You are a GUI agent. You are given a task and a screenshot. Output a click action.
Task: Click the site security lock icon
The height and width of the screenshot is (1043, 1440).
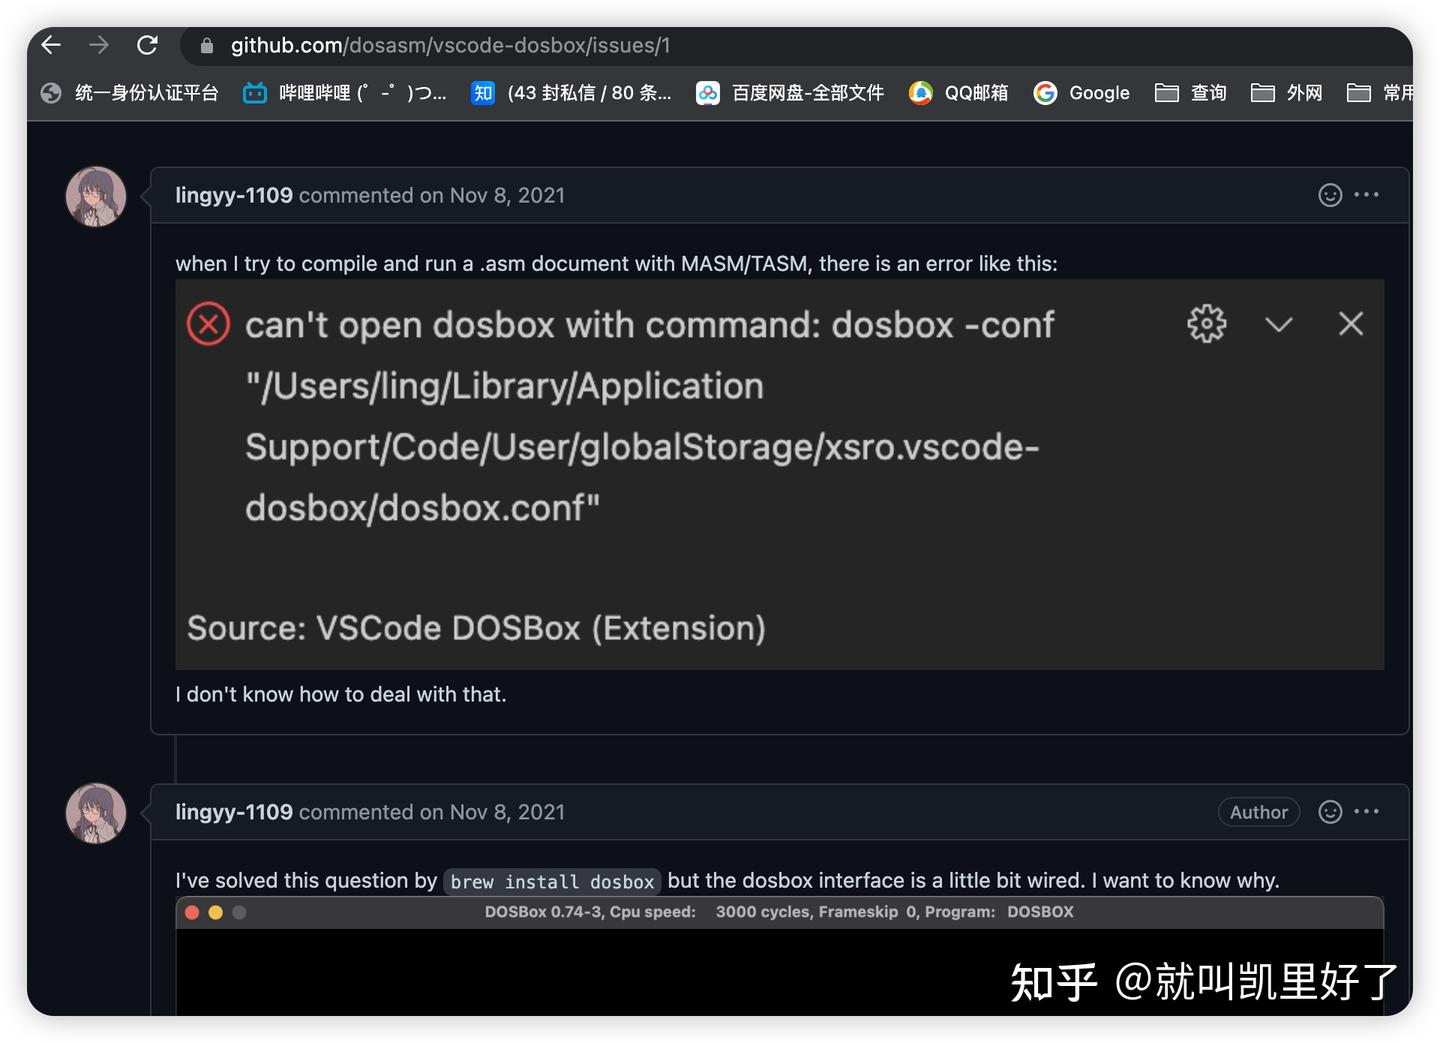pos(205,45)
